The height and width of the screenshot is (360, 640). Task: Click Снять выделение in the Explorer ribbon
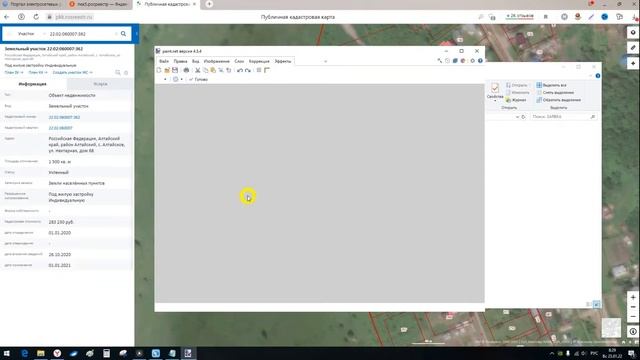555,93
